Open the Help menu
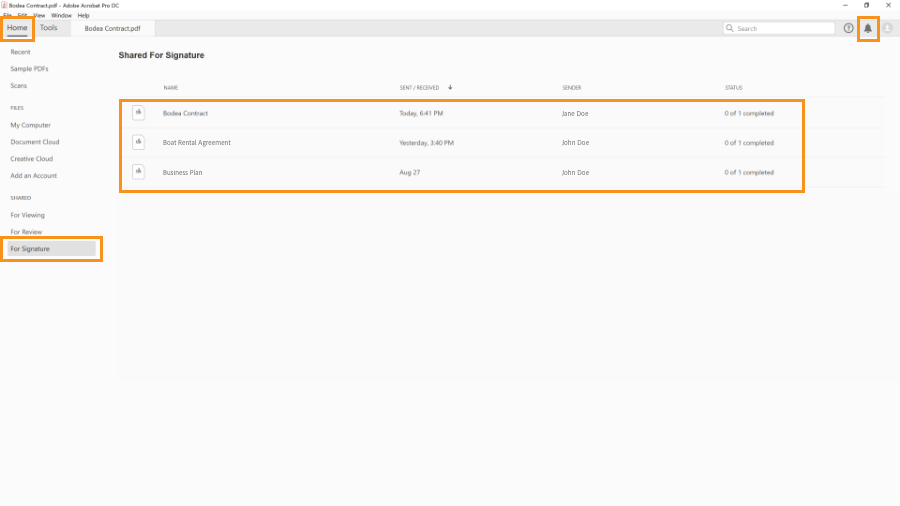Image resolution: width=900 pixels, height=506 pixels. pyautogui.click(x=83, y=15)
